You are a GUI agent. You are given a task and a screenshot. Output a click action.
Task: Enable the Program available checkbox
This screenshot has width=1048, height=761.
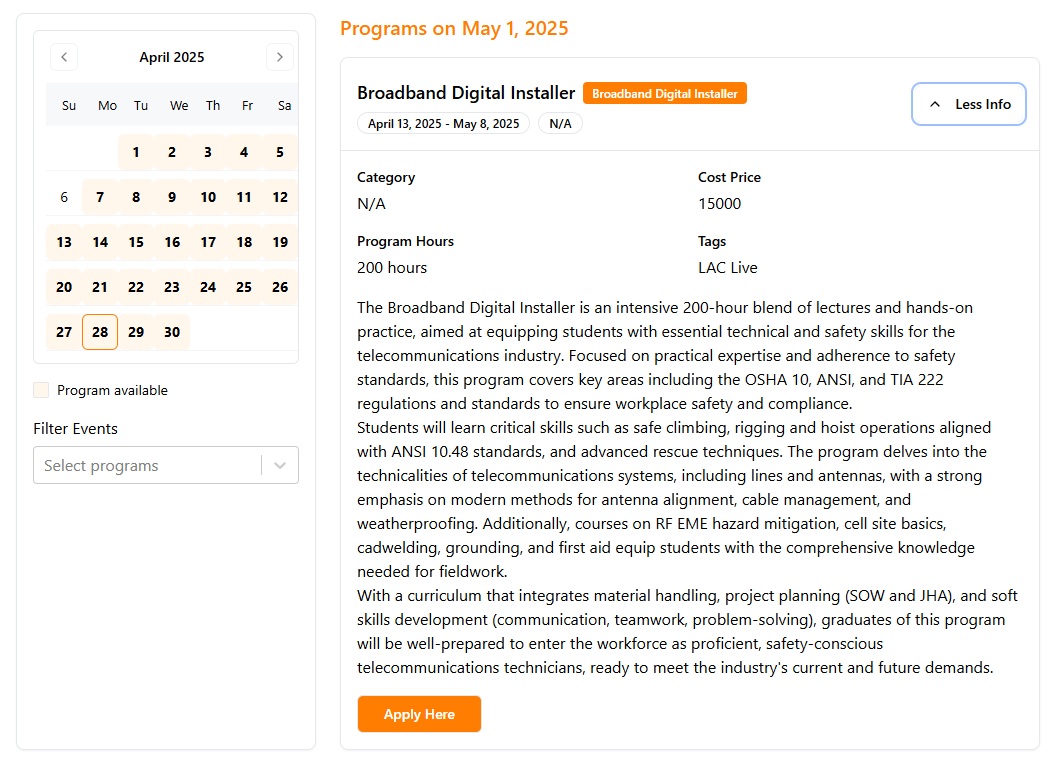pos(41,390)
